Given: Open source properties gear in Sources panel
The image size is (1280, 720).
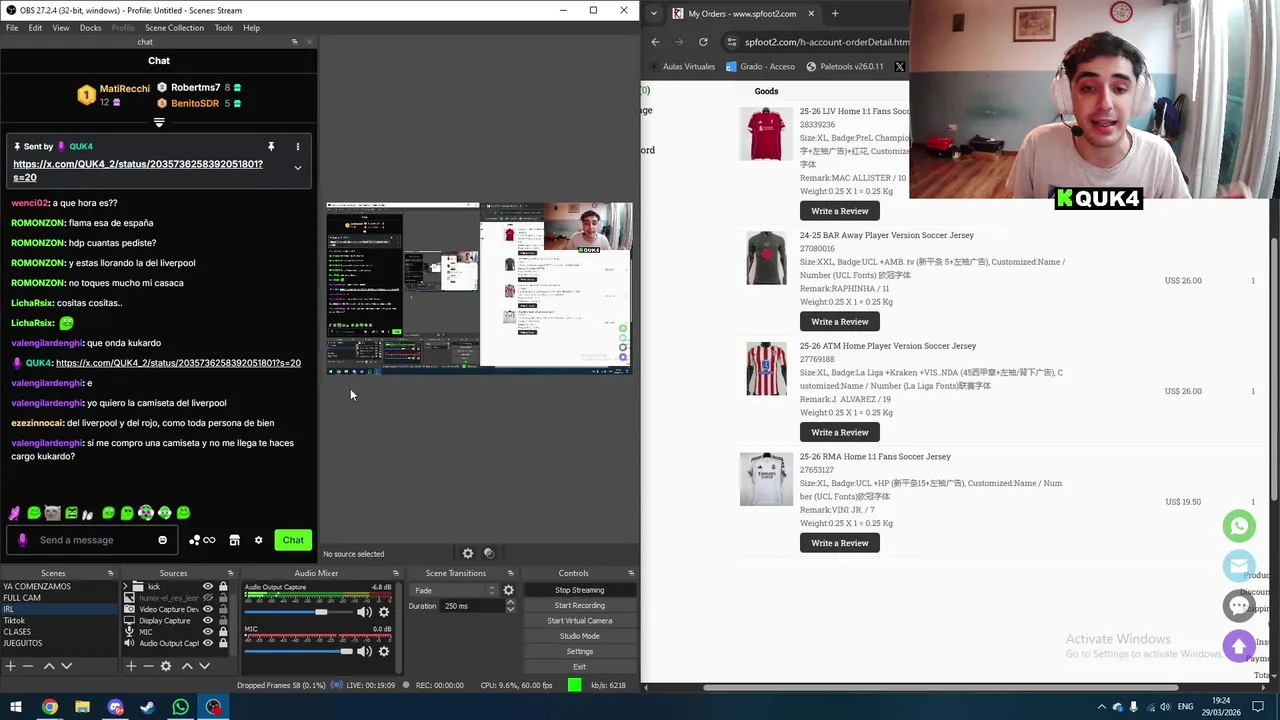Looking at the screenshot, I should point(166,666).
